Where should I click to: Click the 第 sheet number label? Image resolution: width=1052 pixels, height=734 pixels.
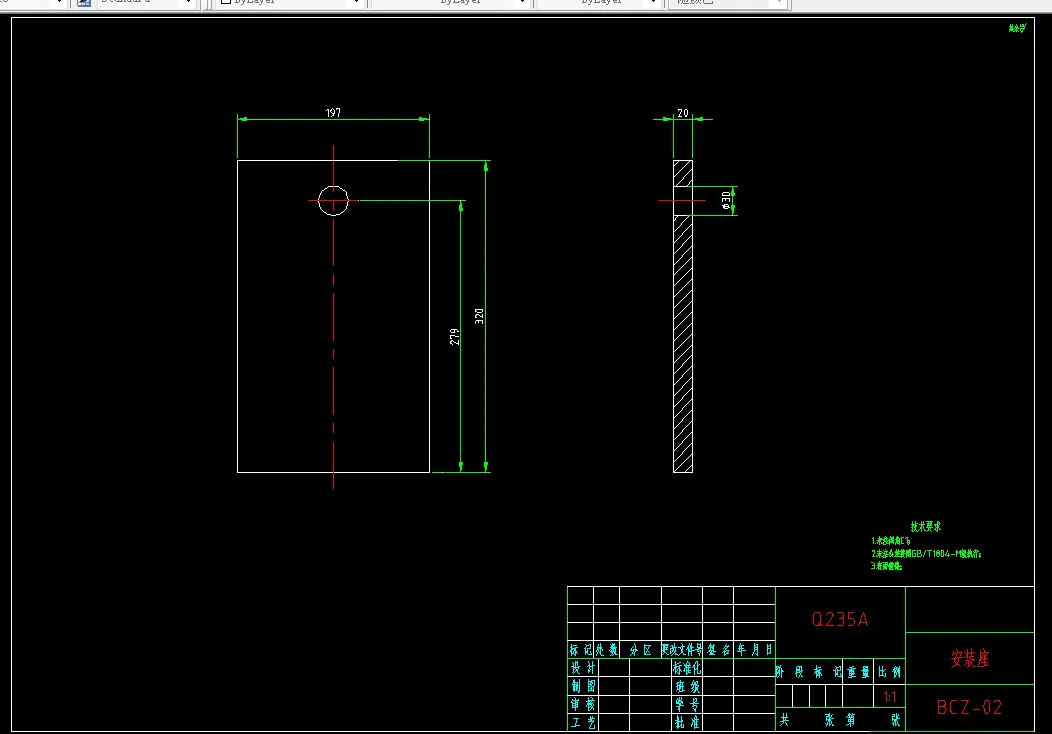tap(851, 720)
